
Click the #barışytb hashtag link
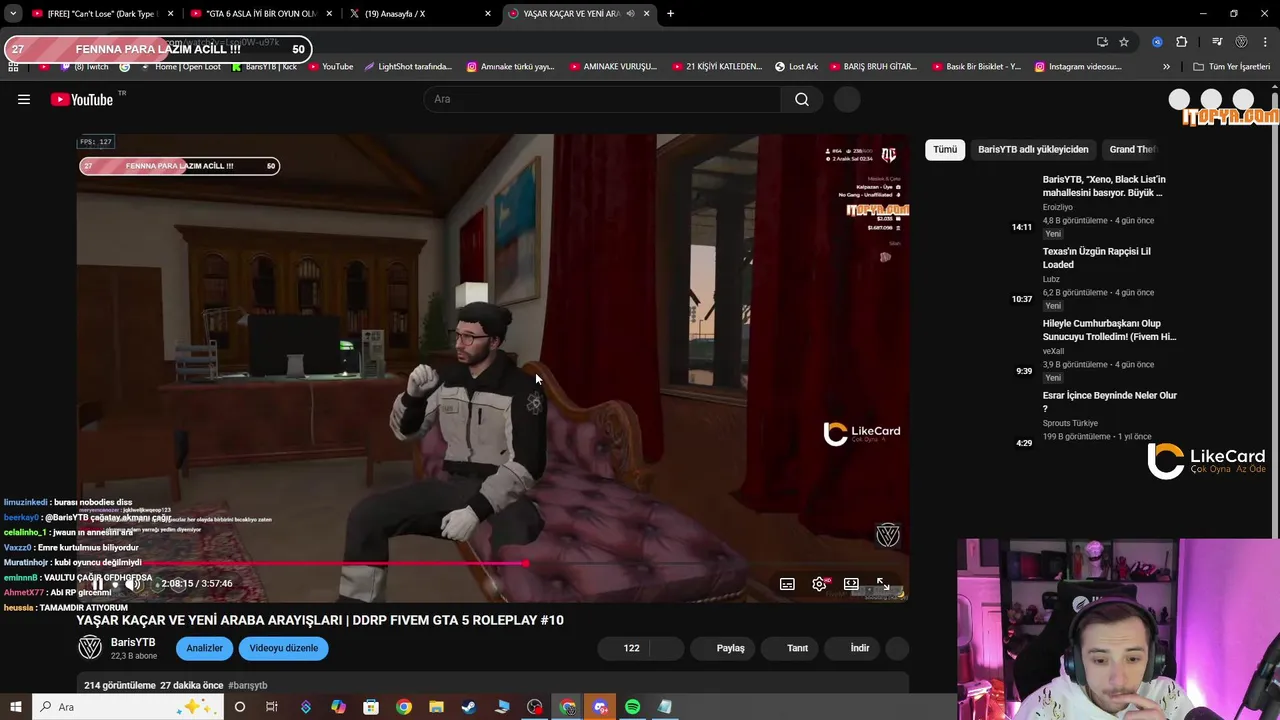[247, 685]
